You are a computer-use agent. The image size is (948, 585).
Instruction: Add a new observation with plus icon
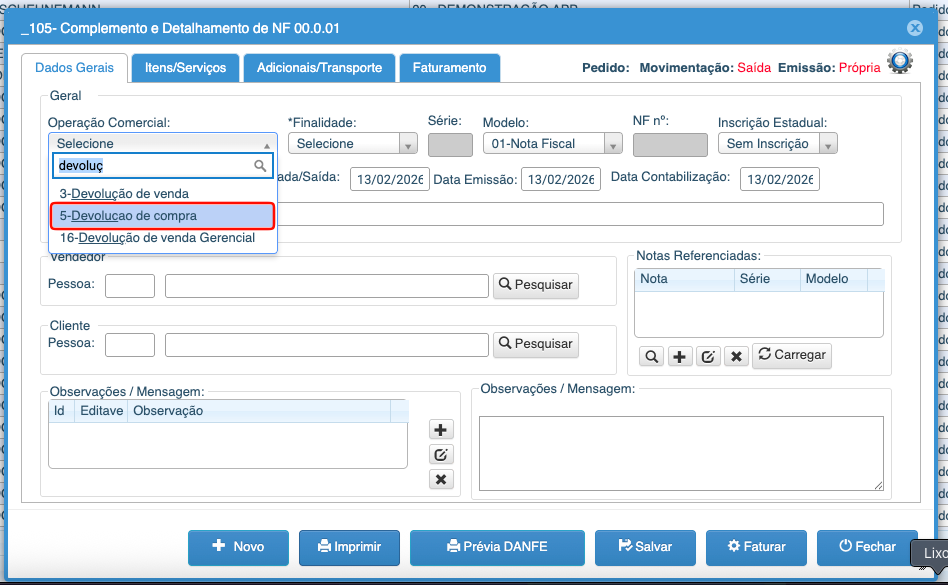[x=441, y=429]
